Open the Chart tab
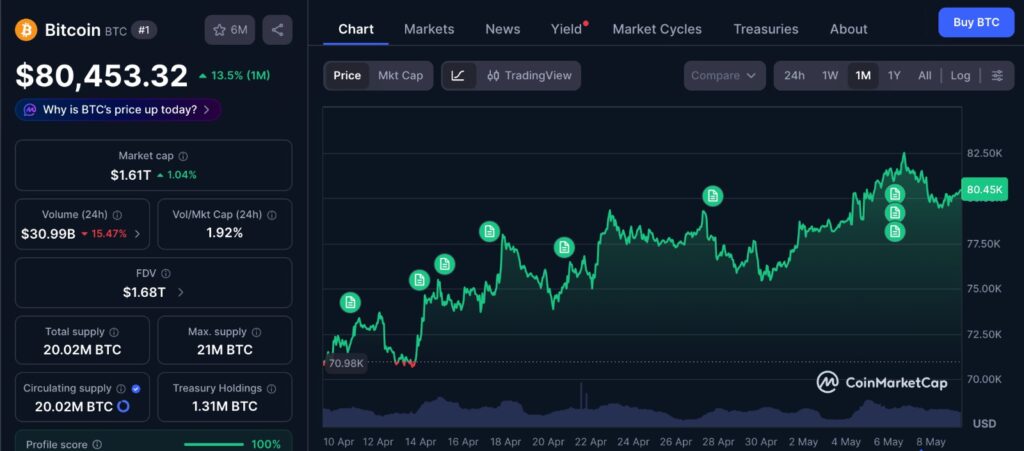Screen dimensions: 1024x451 tap(356, 29)
